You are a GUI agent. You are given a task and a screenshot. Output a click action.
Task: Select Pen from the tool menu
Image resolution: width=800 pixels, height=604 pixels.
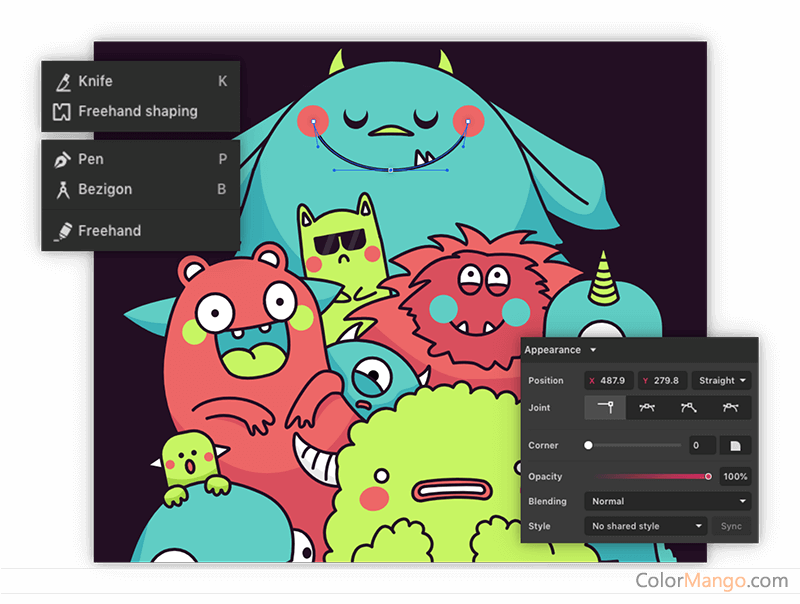coord(91,159)
